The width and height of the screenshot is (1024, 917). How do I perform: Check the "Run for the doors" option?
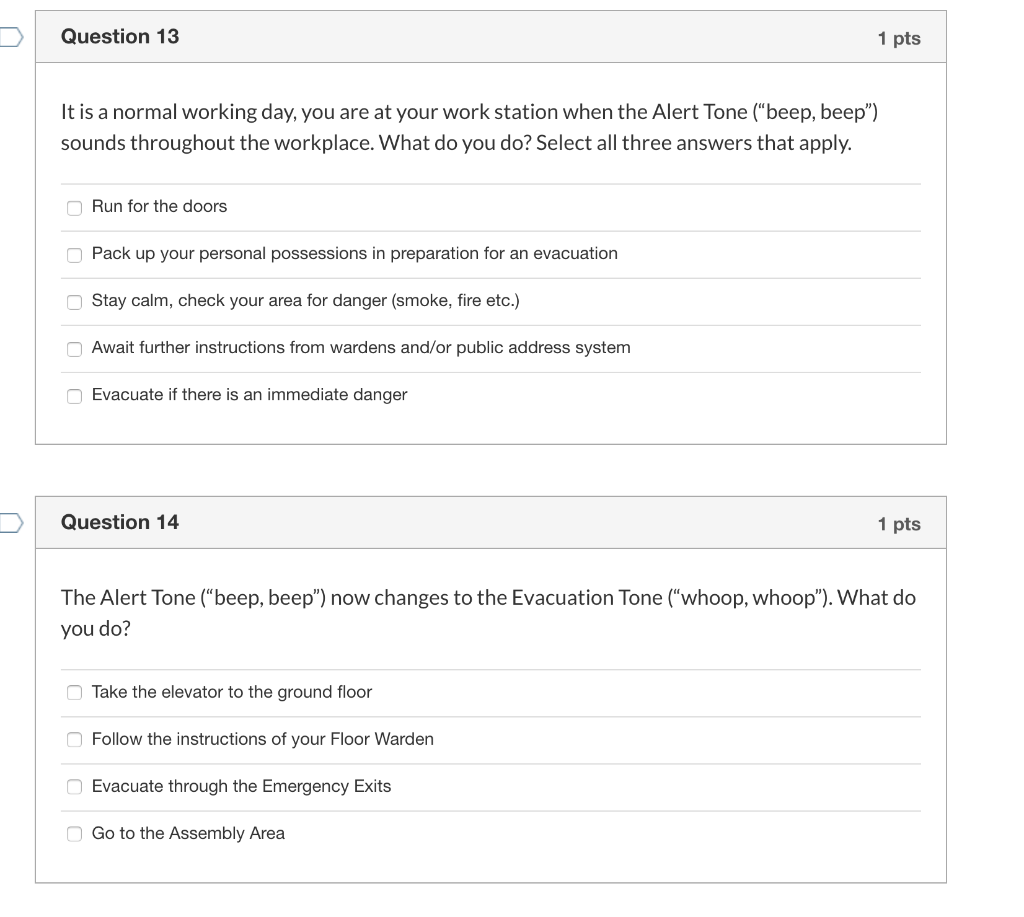tap(74, 208)
